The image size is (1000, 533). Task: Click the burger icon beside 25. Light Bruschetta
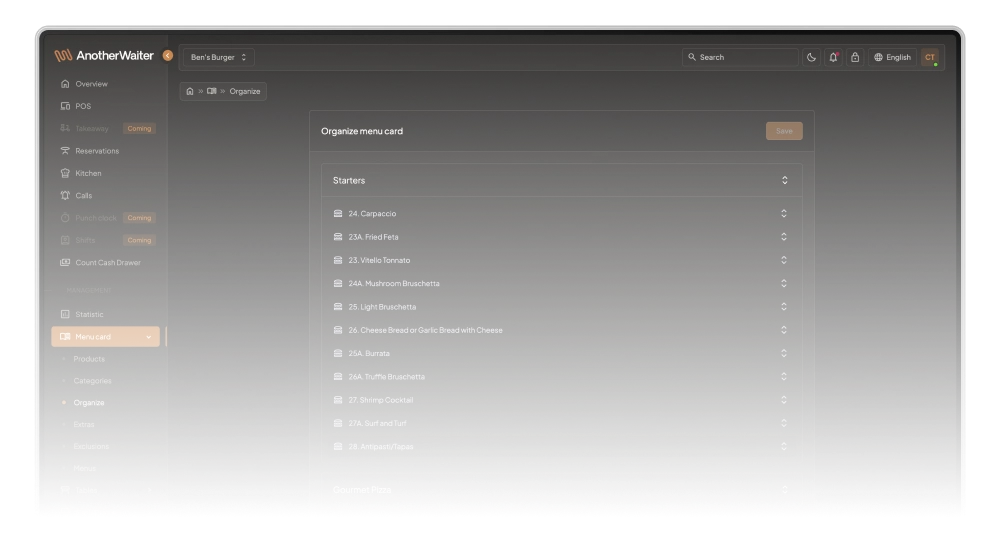tap(338, 307)
